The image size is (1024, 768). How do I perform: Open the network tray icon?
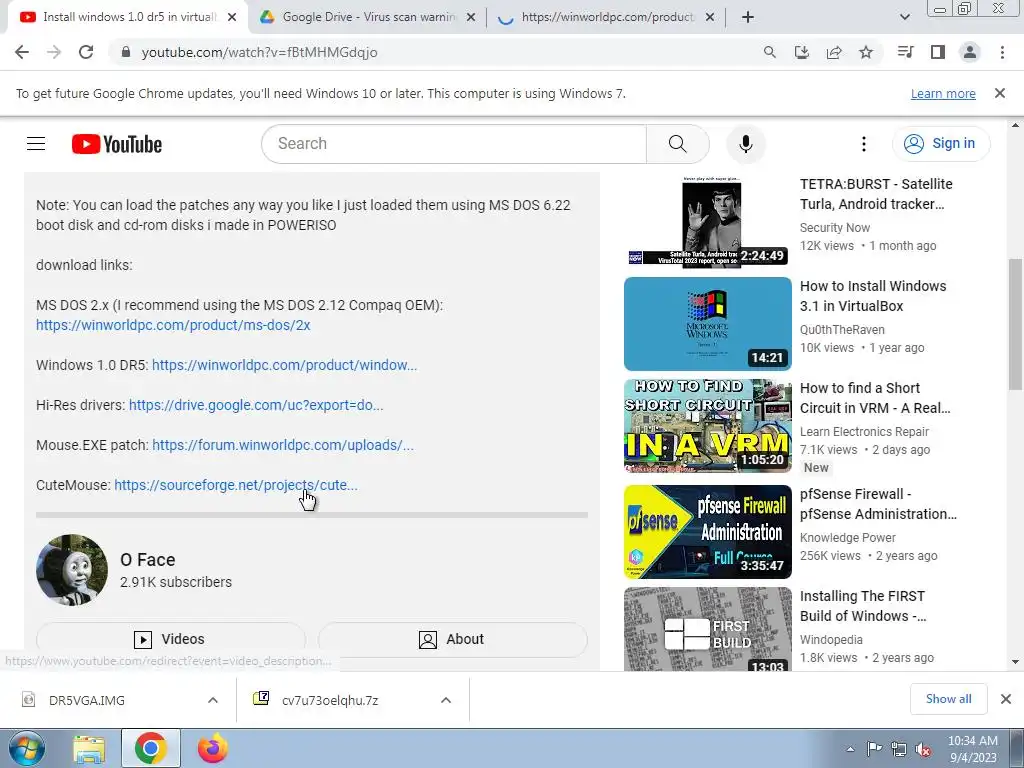(x=899, y=749)
